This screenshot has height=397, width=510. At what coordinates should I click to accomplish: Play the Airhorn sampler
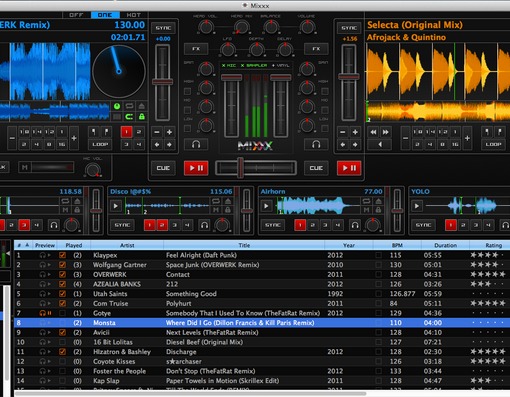click(x=266, y=206)
